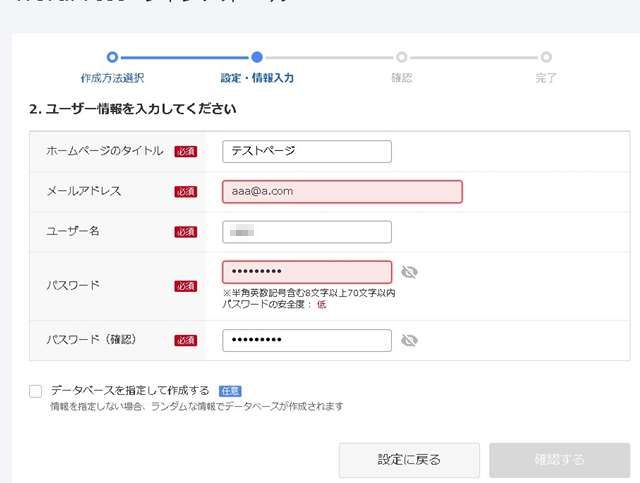This screenshot has height=483, width=640.
Task: Click the 必須 badge beside ユーザー名
Action: [185, 232]
